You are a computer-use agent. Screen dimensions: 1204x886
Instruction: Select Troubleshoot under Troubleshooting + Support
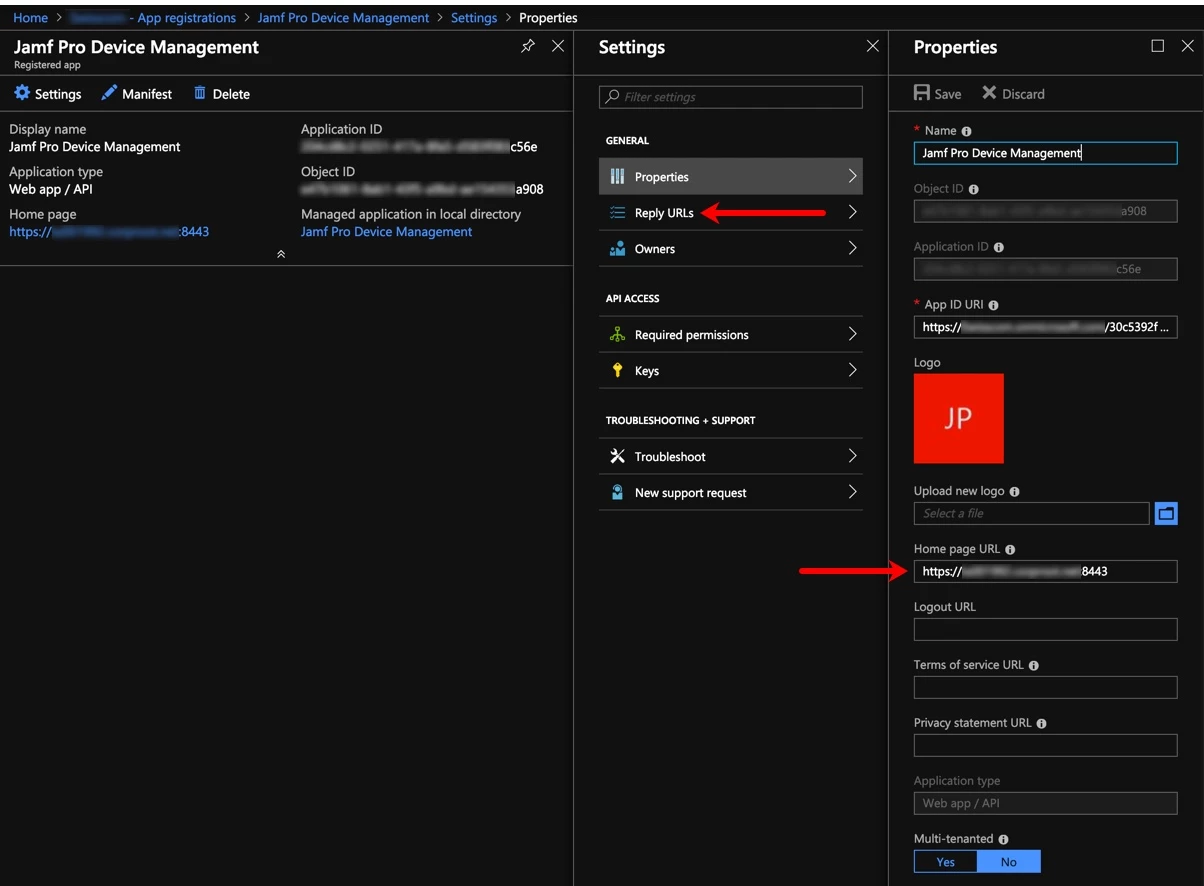pyautogui.click(x=730, y=457)
